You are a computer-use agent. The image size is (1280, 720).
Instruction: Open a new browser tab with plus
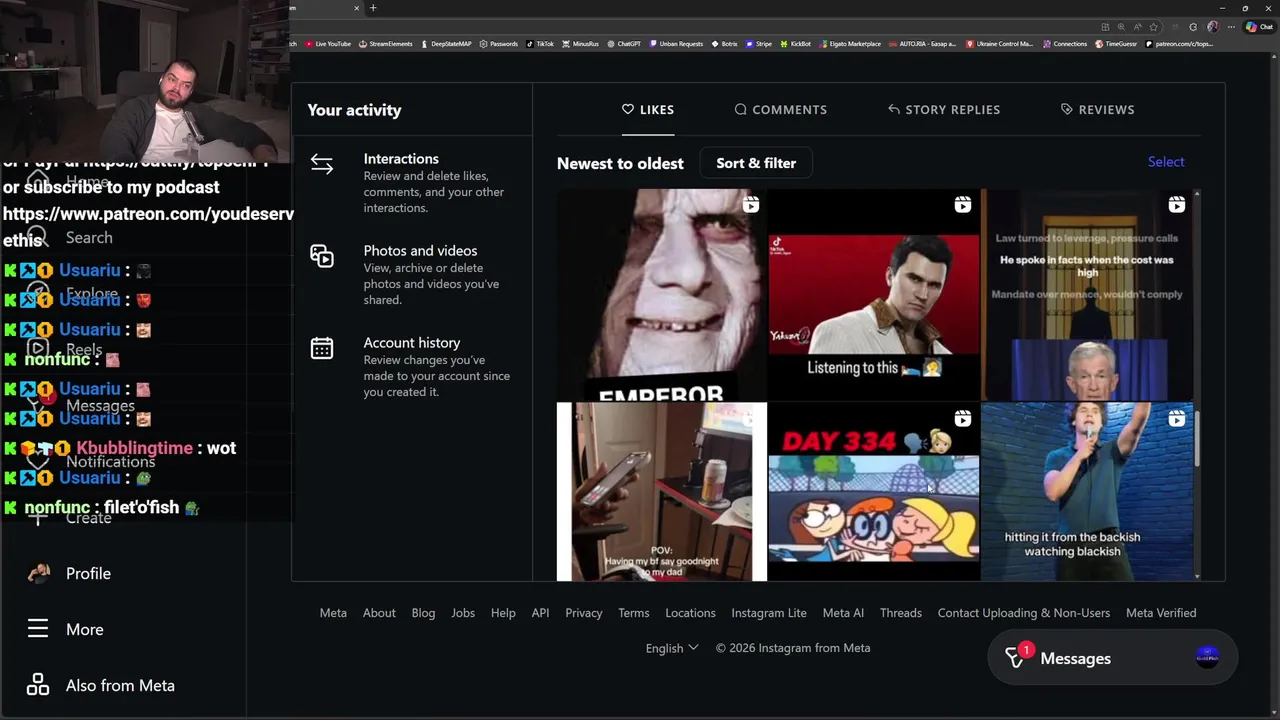[373, 8]
